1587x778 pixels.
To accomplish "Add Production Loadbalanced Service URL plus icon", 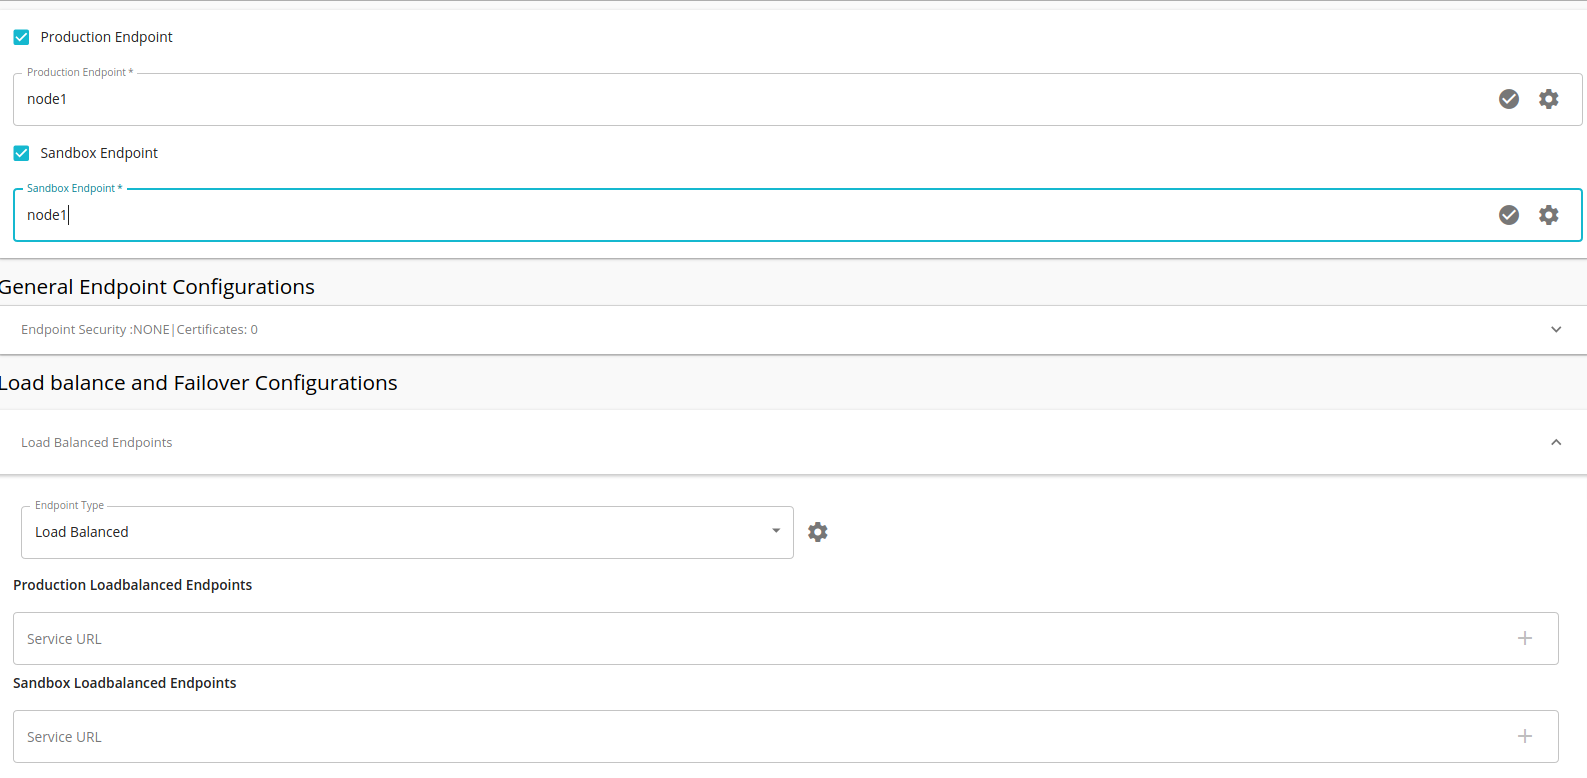I will [x=1525, y=638].
